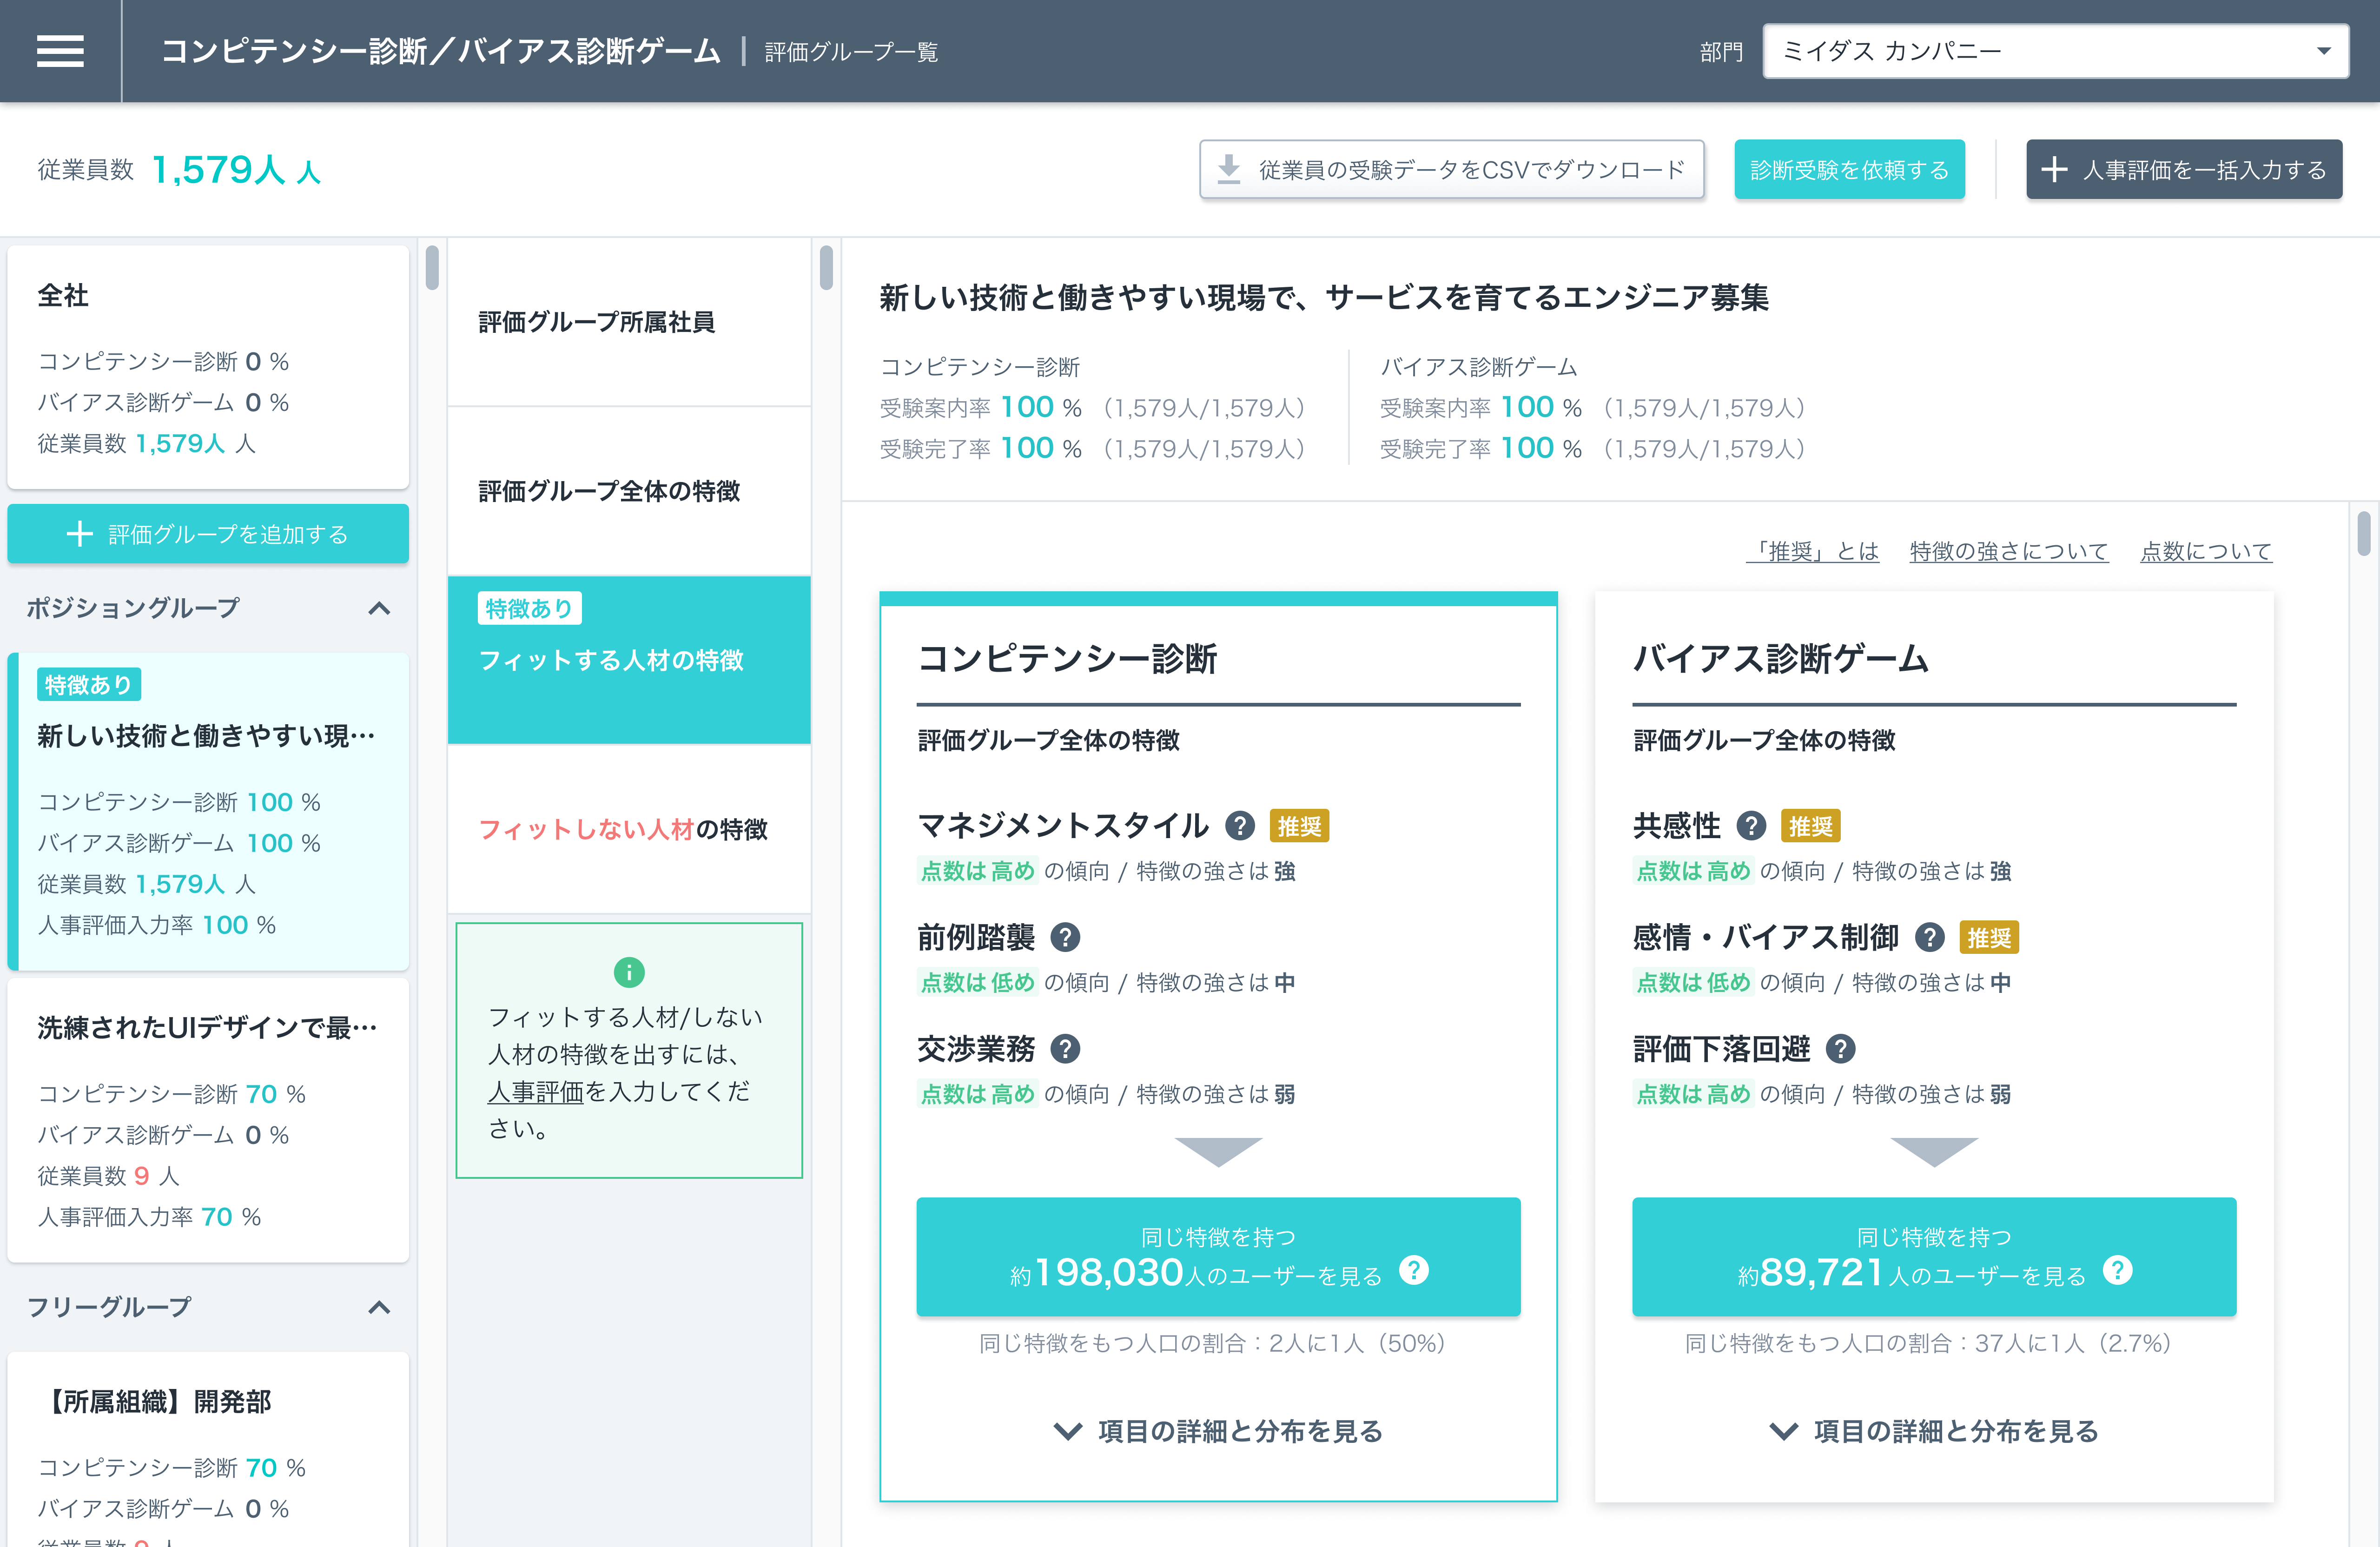Select 新しい技術と働きやすい現… group card
This screenshot has width=2380, height=1547.
[x=208, y=812]
